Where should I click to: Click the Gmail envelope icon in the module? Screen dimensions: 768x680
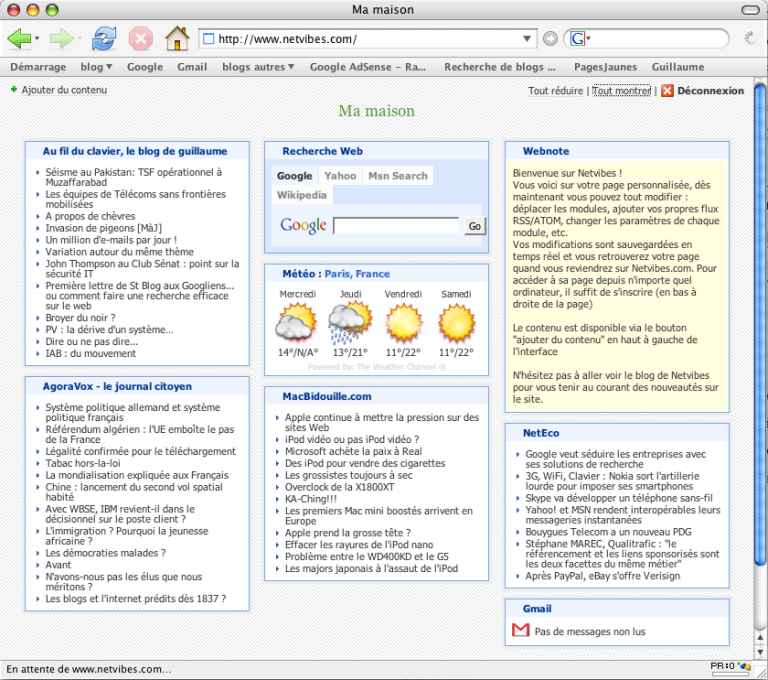[x=521, y=630]
